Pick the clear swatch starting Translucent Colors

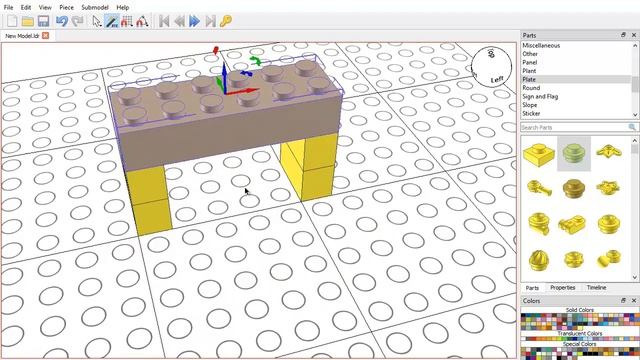524,338
